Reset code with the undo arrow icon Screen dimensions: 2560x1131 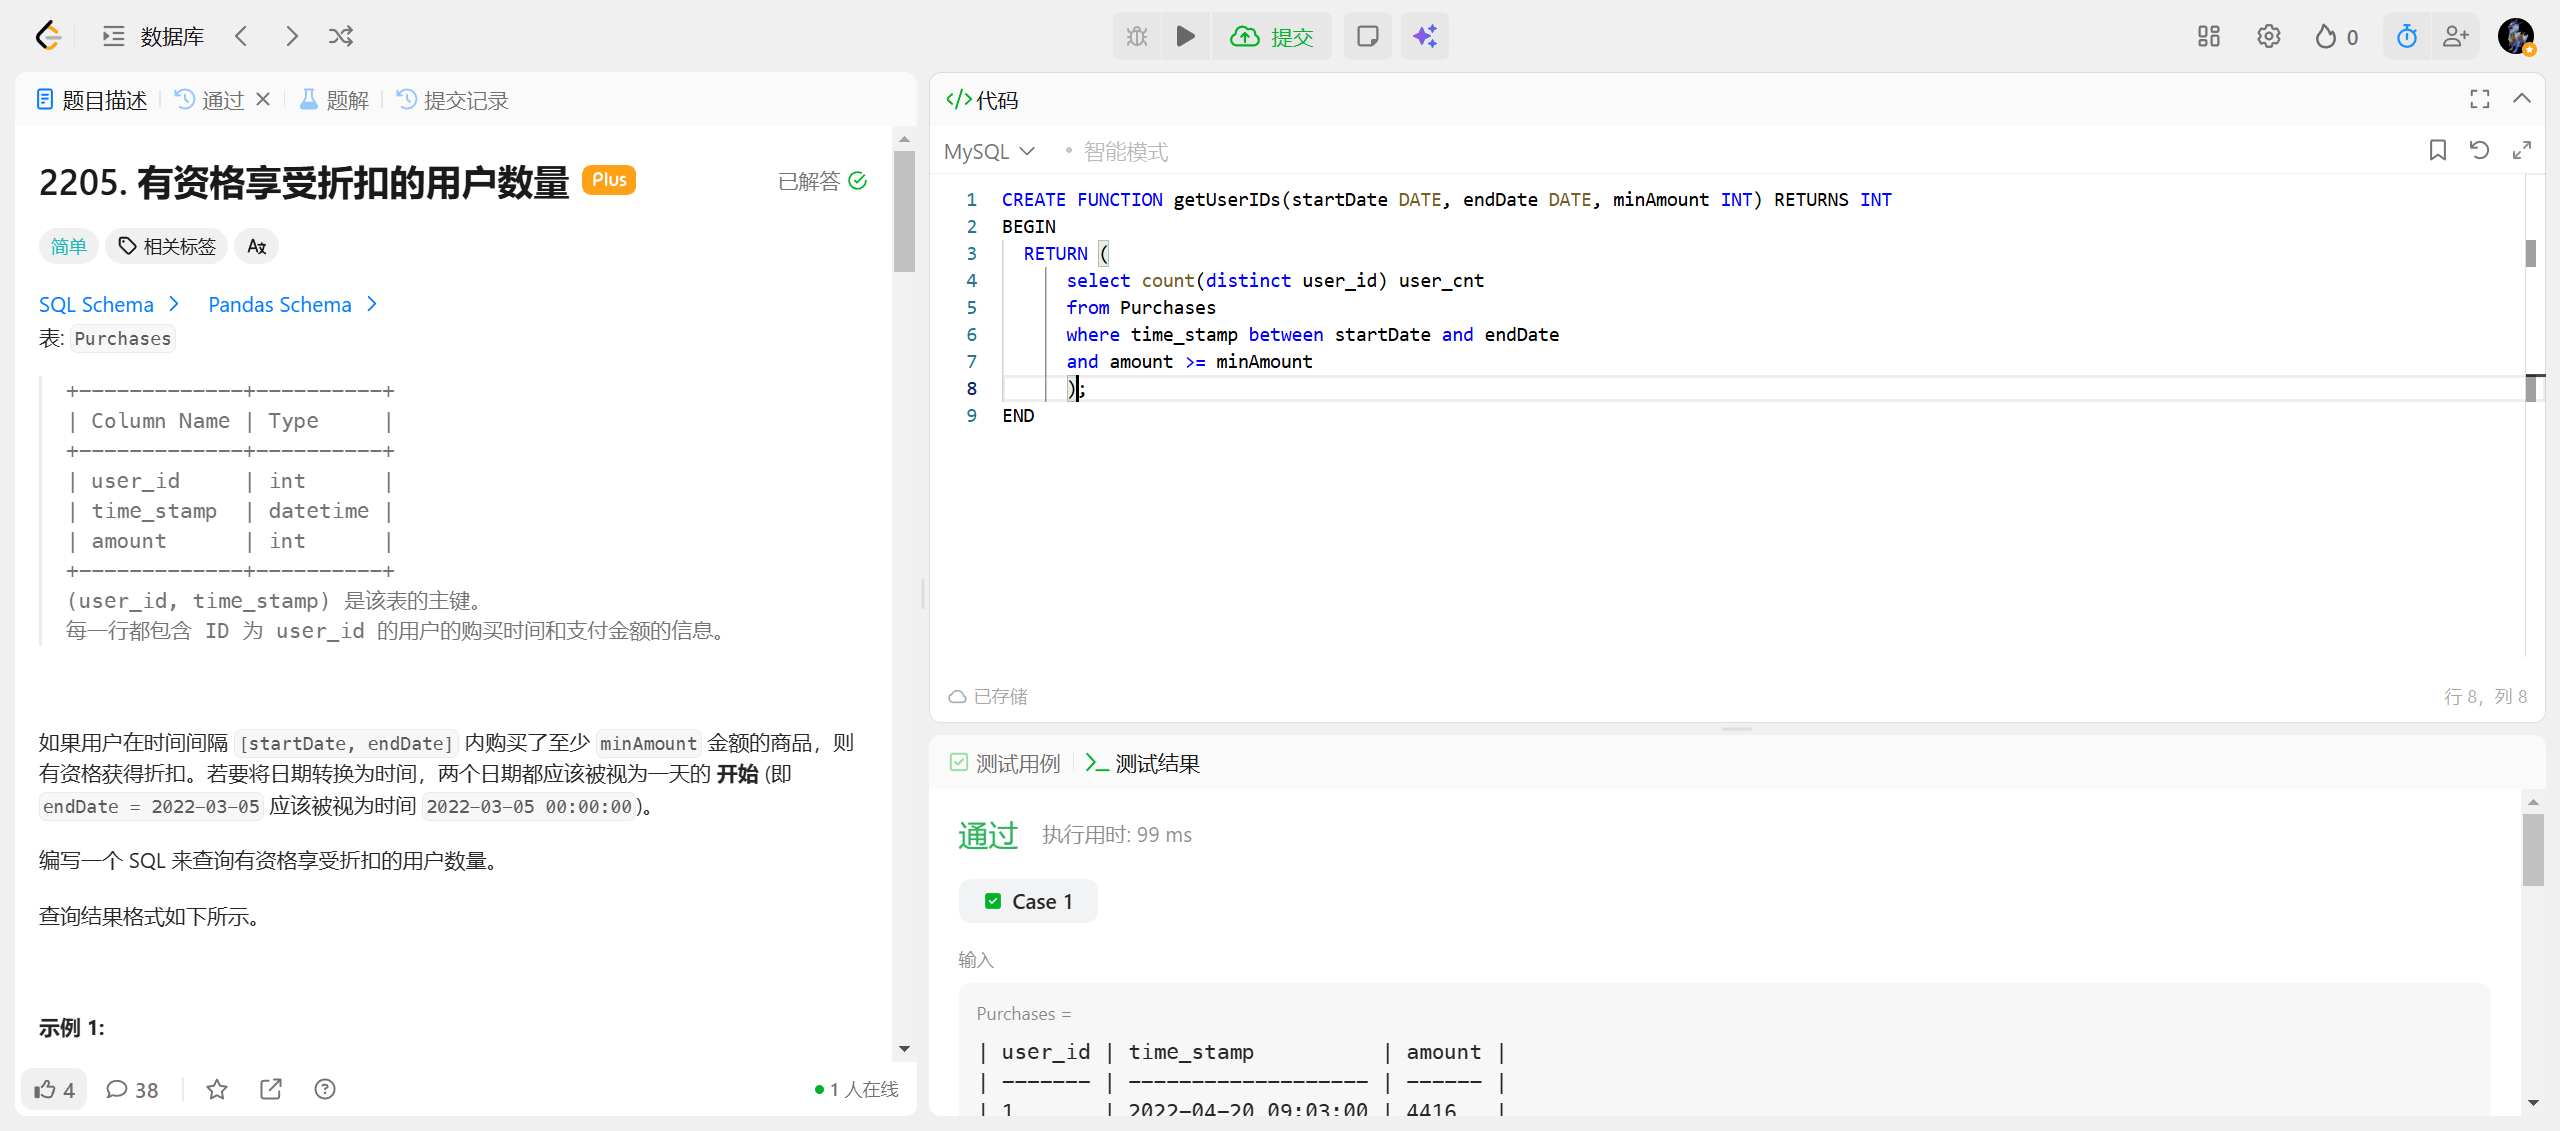coord(2479,151)
